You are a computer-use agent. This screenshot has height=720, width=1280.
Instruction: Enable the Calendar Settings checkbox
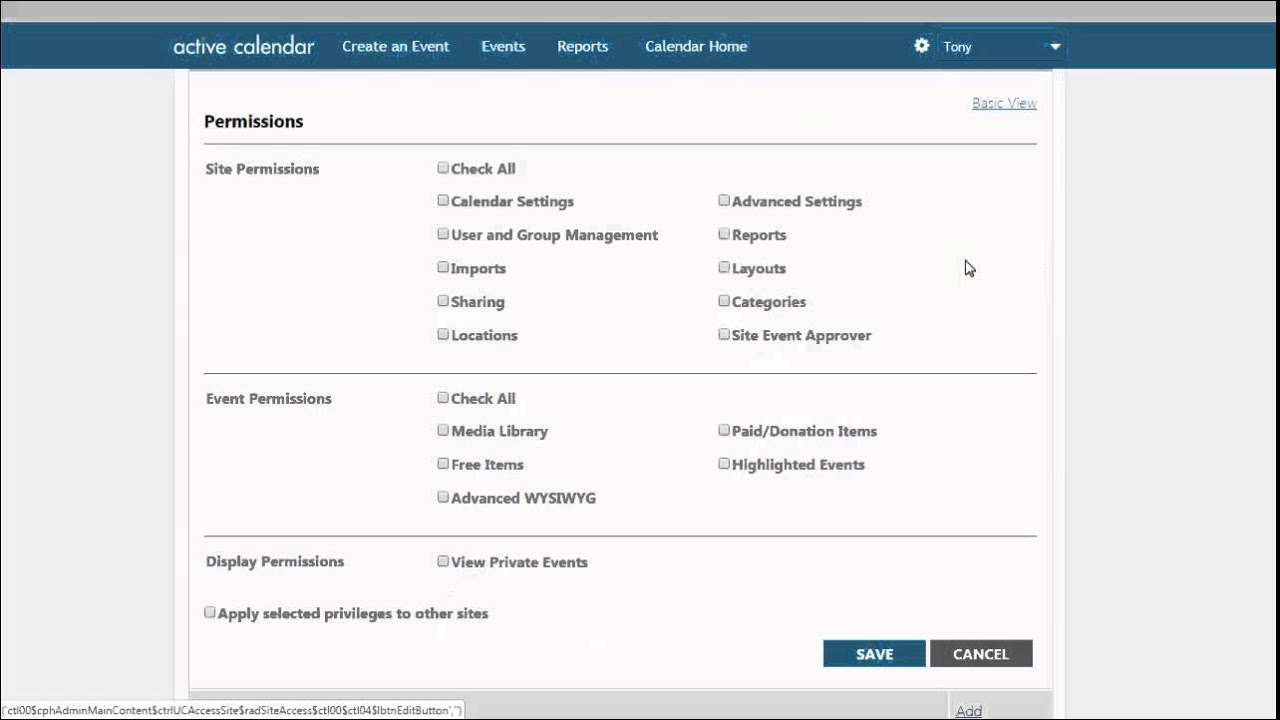(x=443, y=200)
